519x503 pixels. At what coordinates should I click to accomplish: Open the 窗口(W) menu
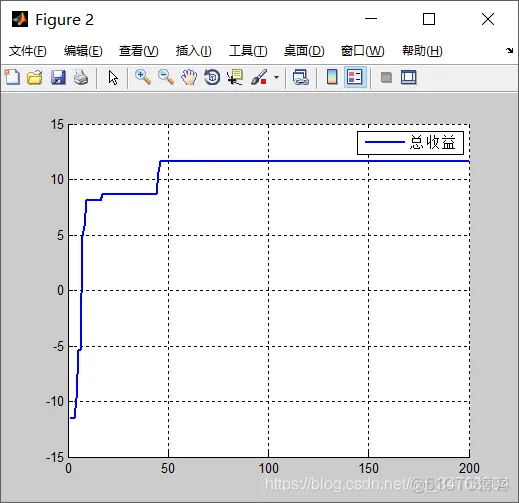tap(363, 51)
